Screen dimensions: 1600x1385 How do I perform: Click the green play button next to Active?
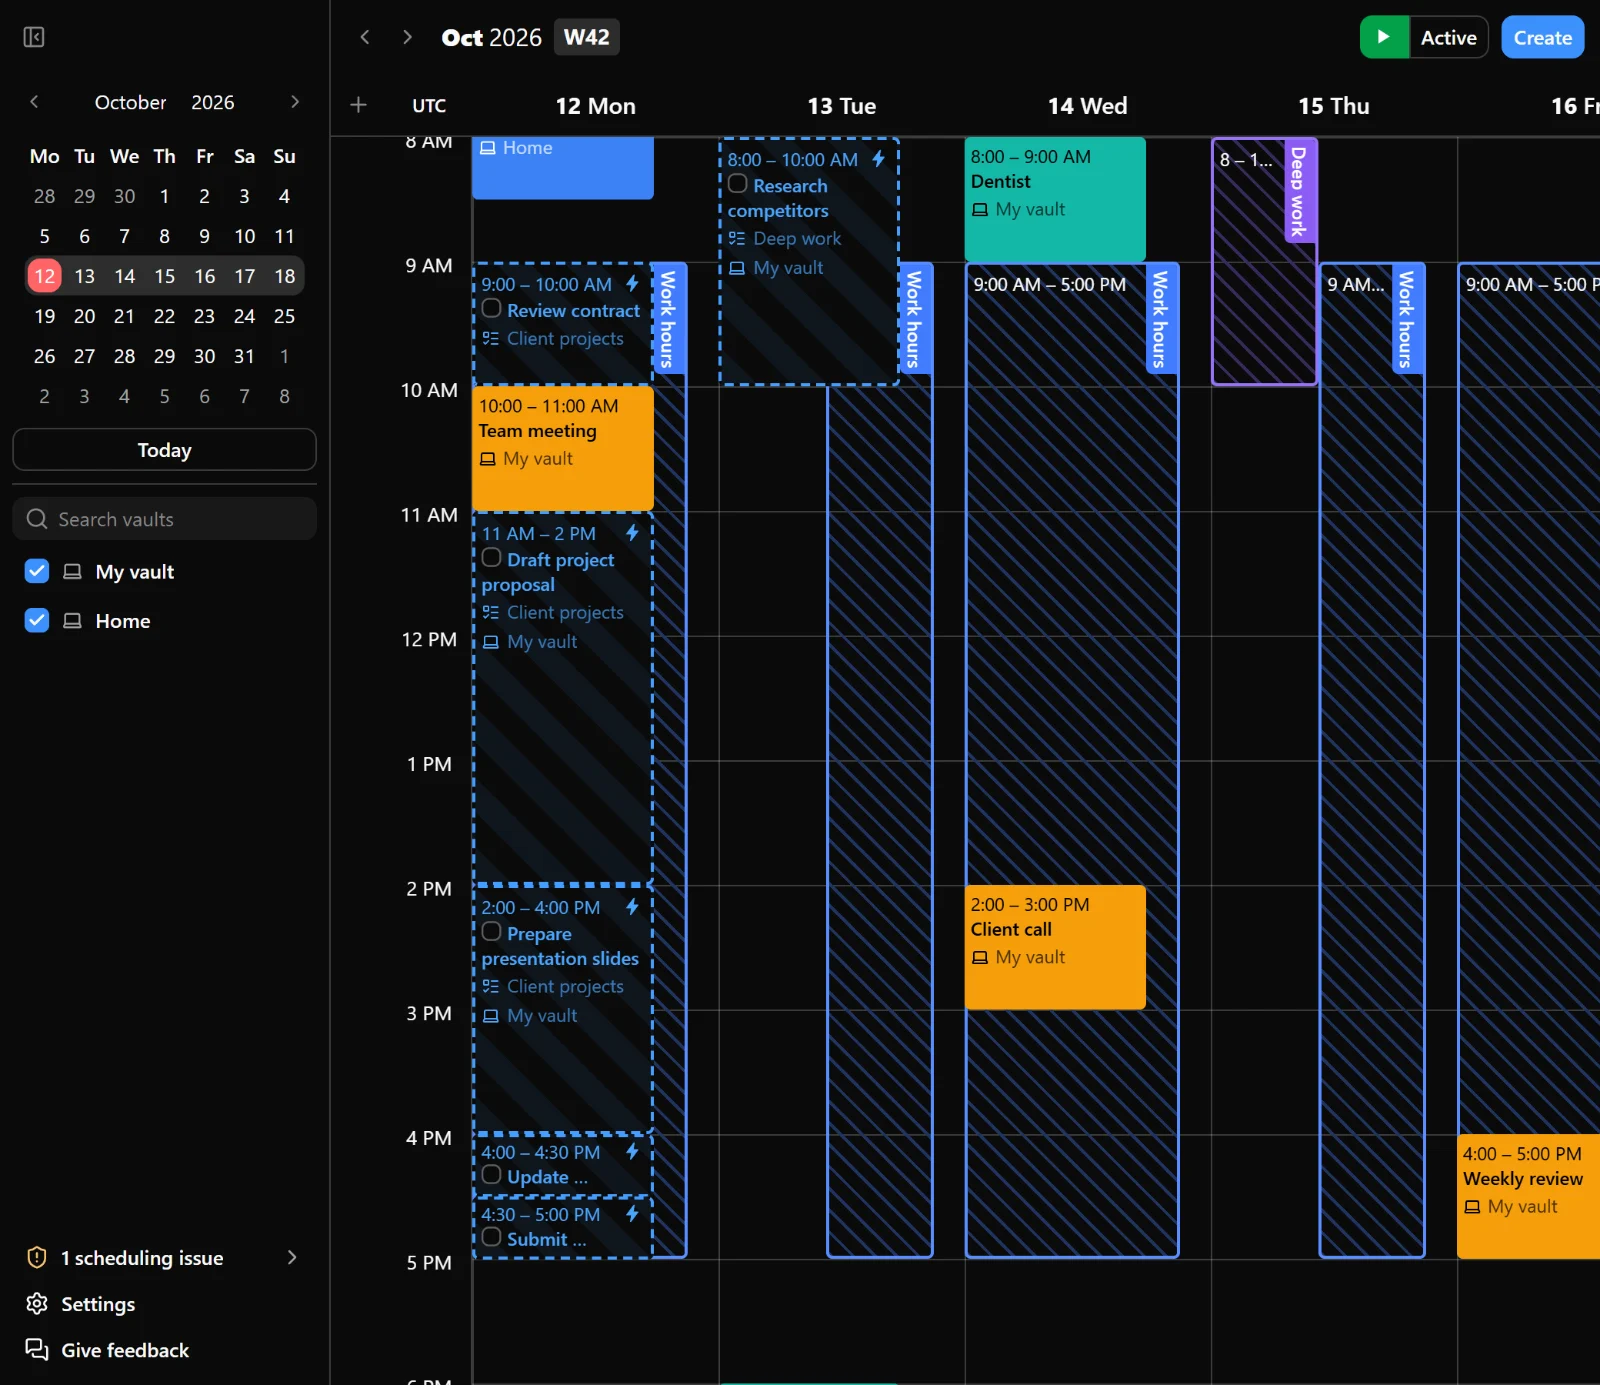coord(1384,37)
